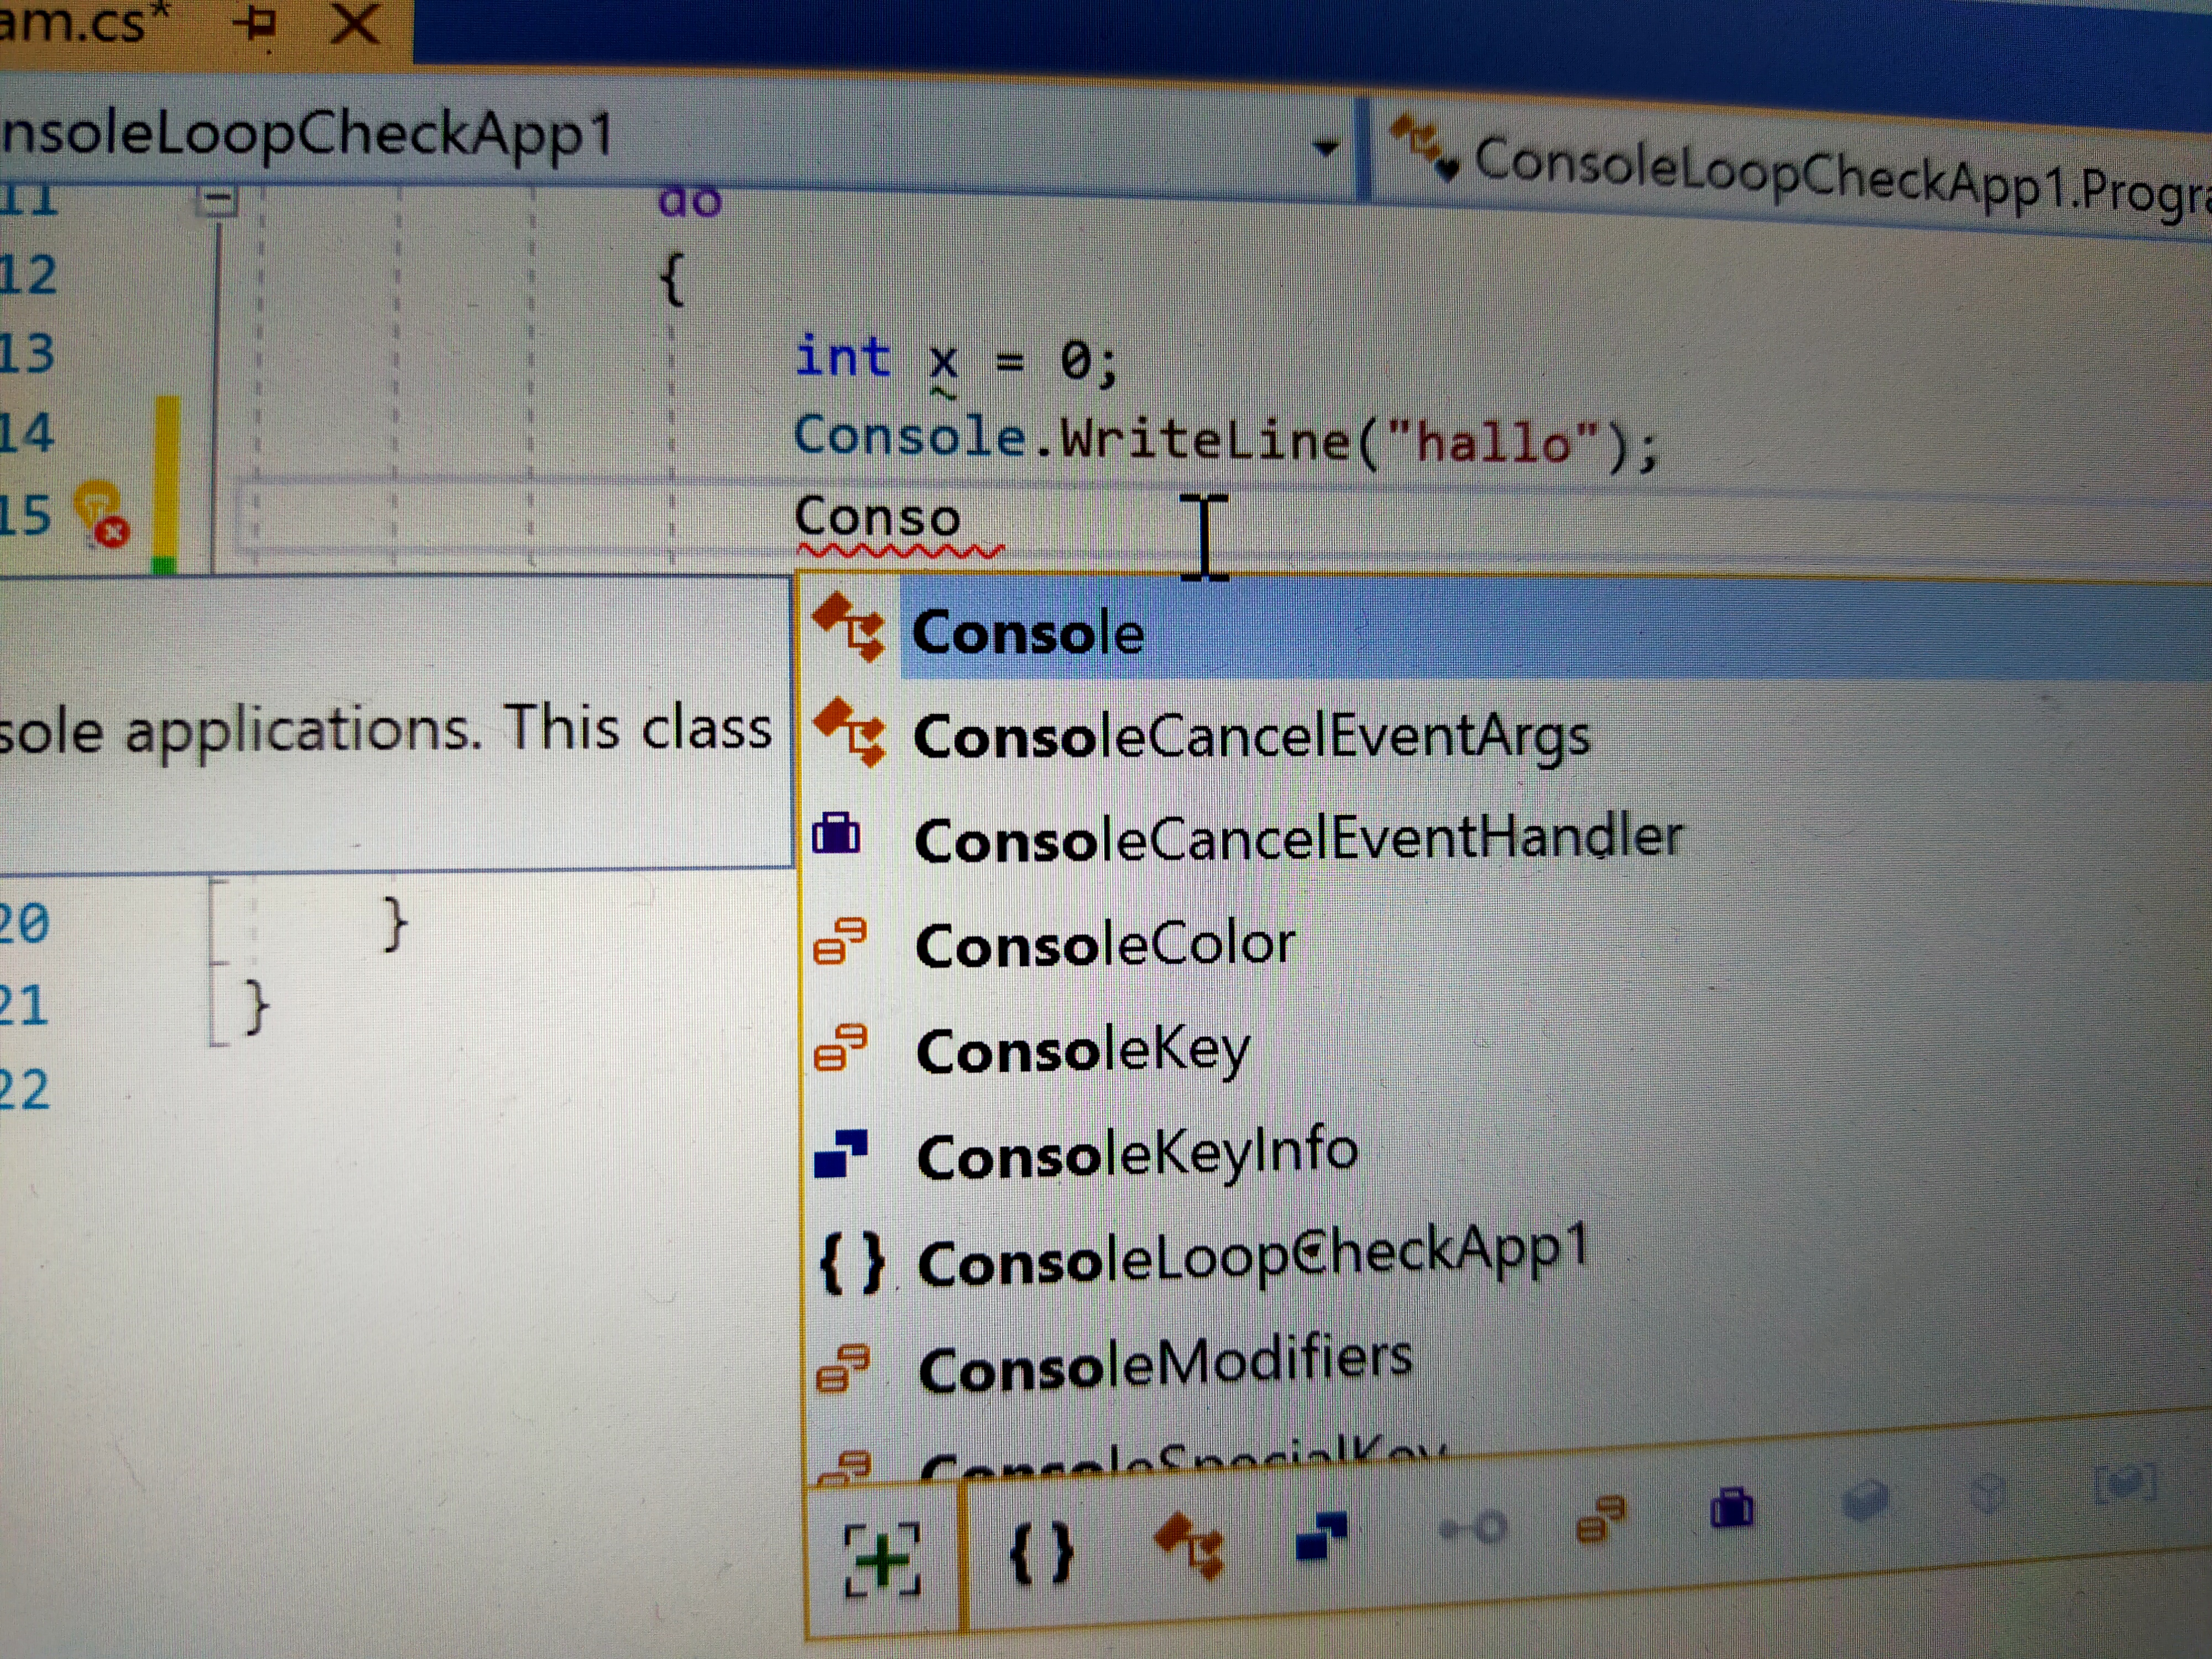
Task: Click the class icon beside Console
Action: [x=849, y=627]
